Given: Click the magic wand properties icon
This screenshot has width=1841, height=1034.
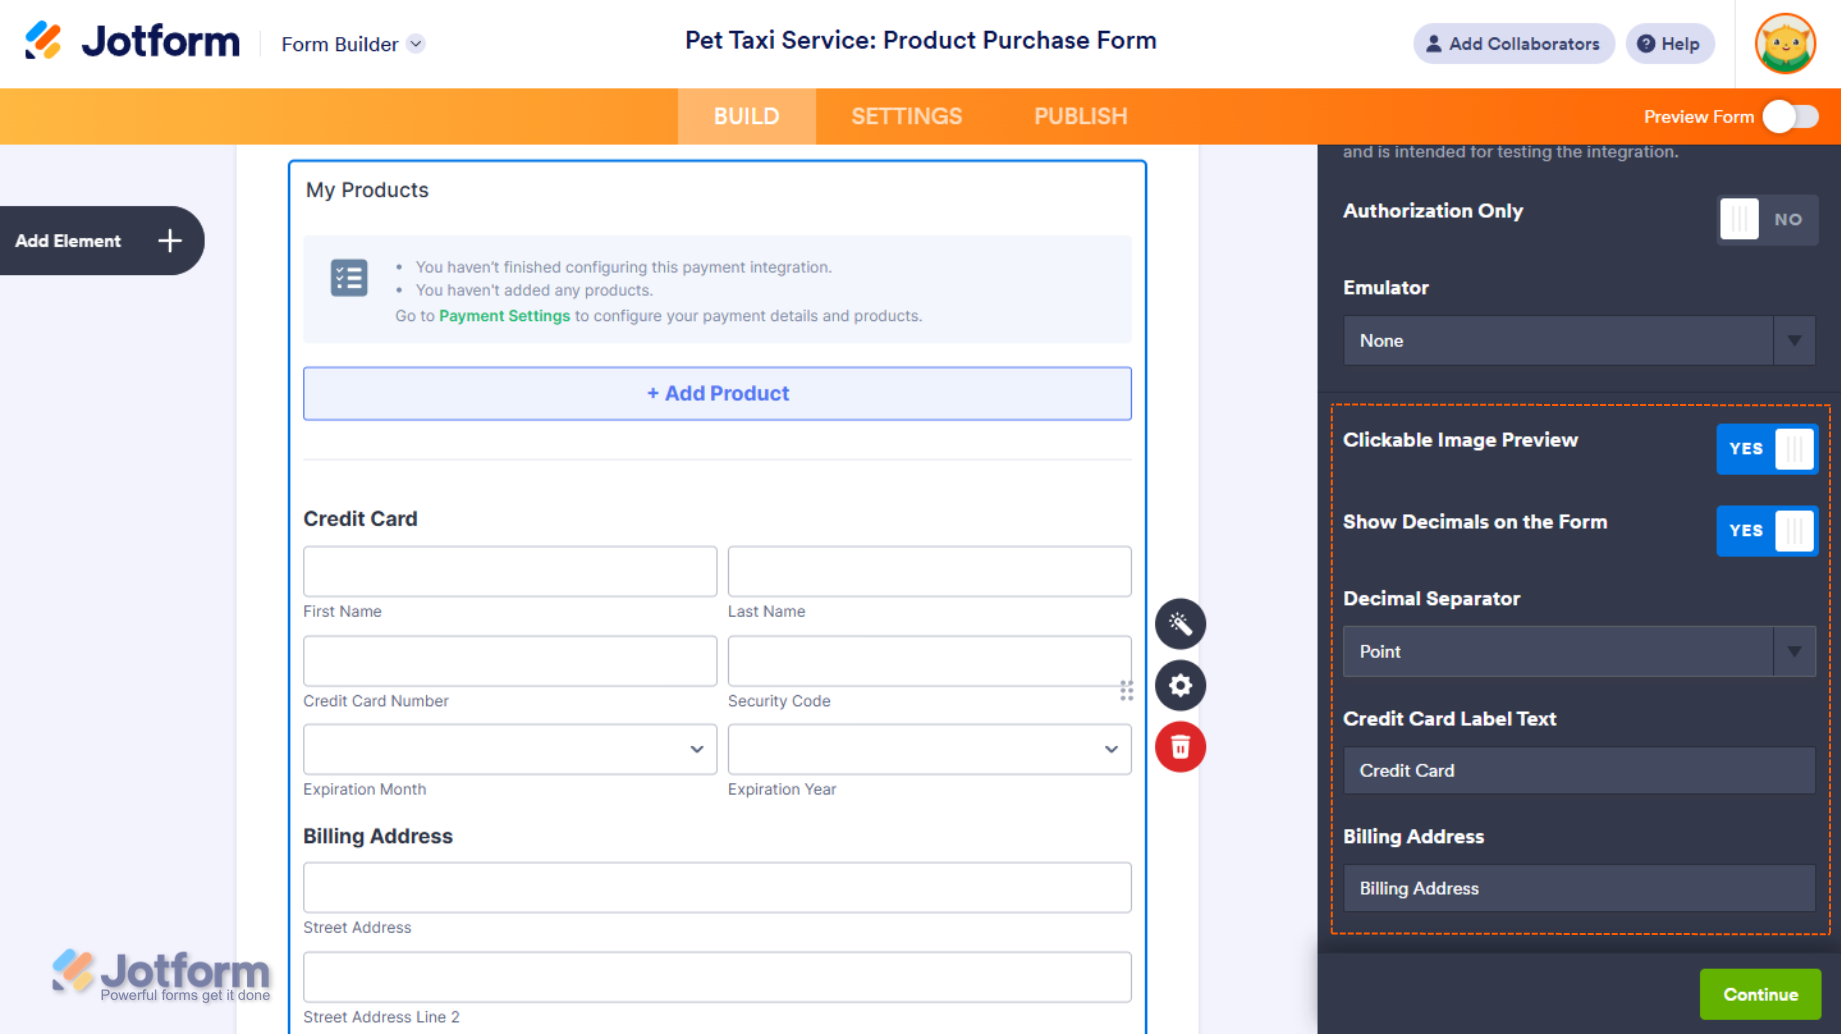Looking at the screenshot, I should click(1180, 624).
